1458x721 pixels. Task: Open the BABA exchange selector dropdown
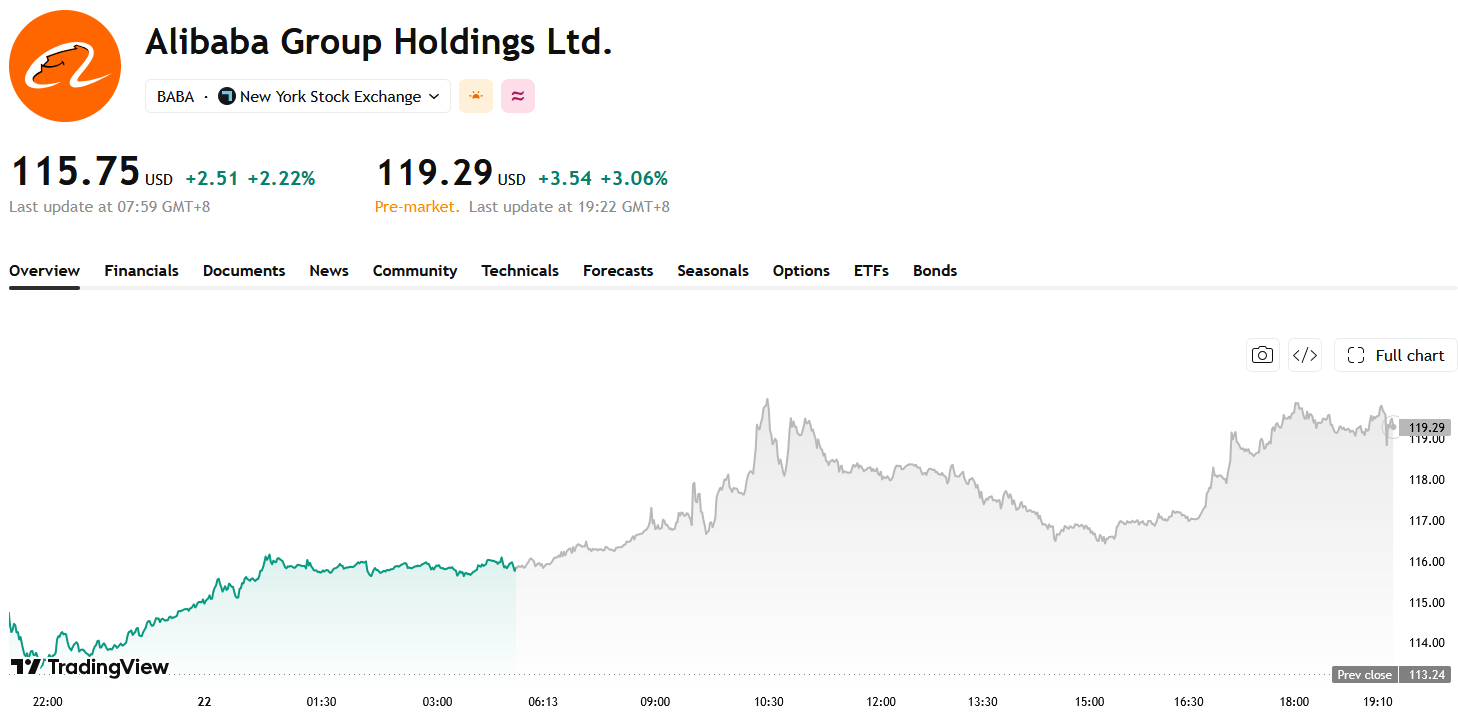[298, 96]
